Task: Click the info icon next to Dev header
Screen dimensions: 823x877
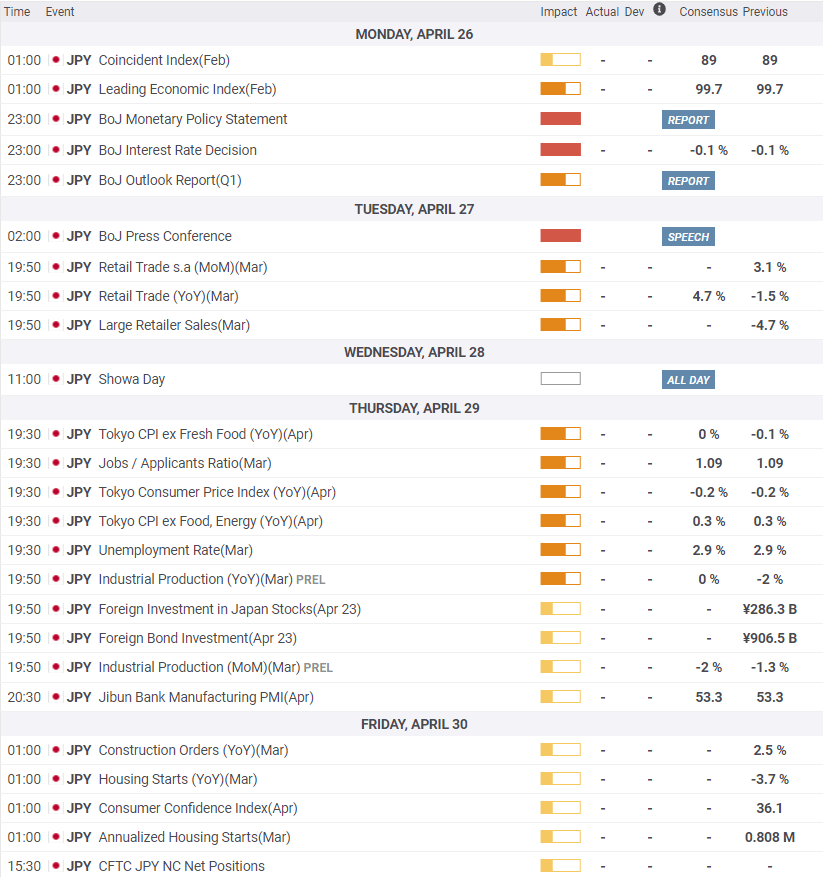Action: pyautogui.click(x=659, y=10)
